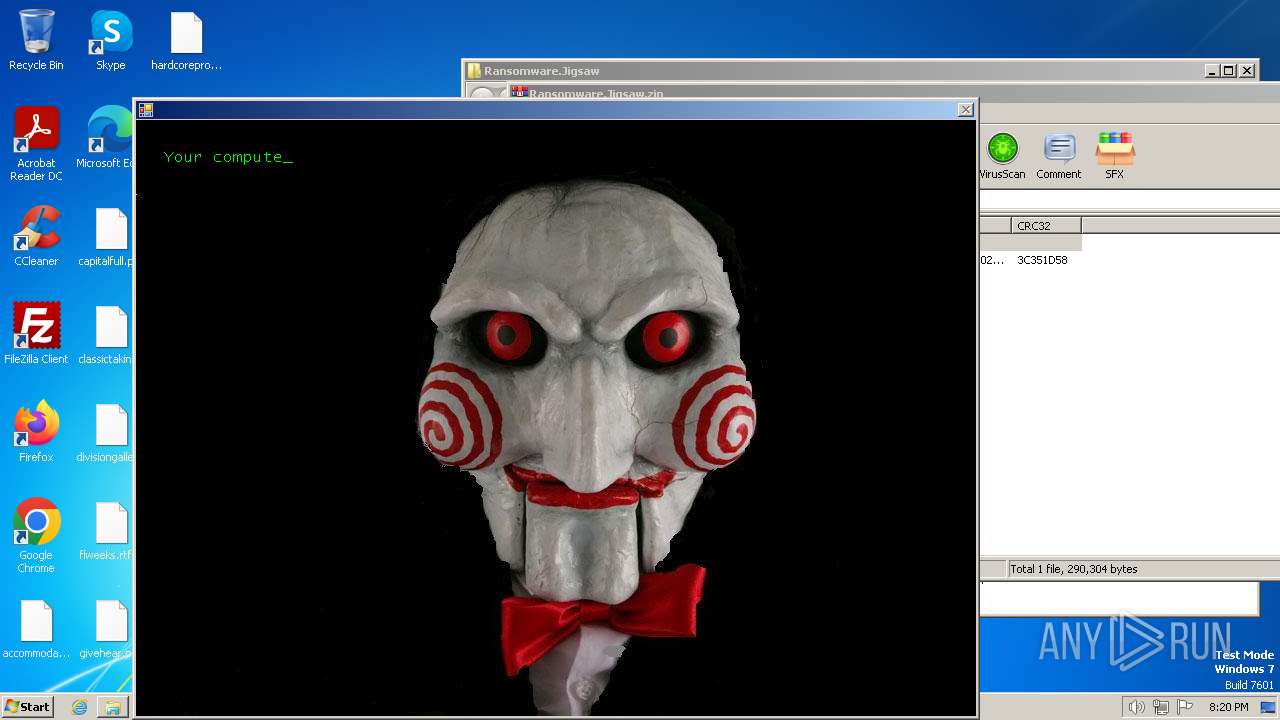This screenshot has width=1280, height=720.
Task: Launch FileZilla Client shortcut
Action: pos(36,333)
